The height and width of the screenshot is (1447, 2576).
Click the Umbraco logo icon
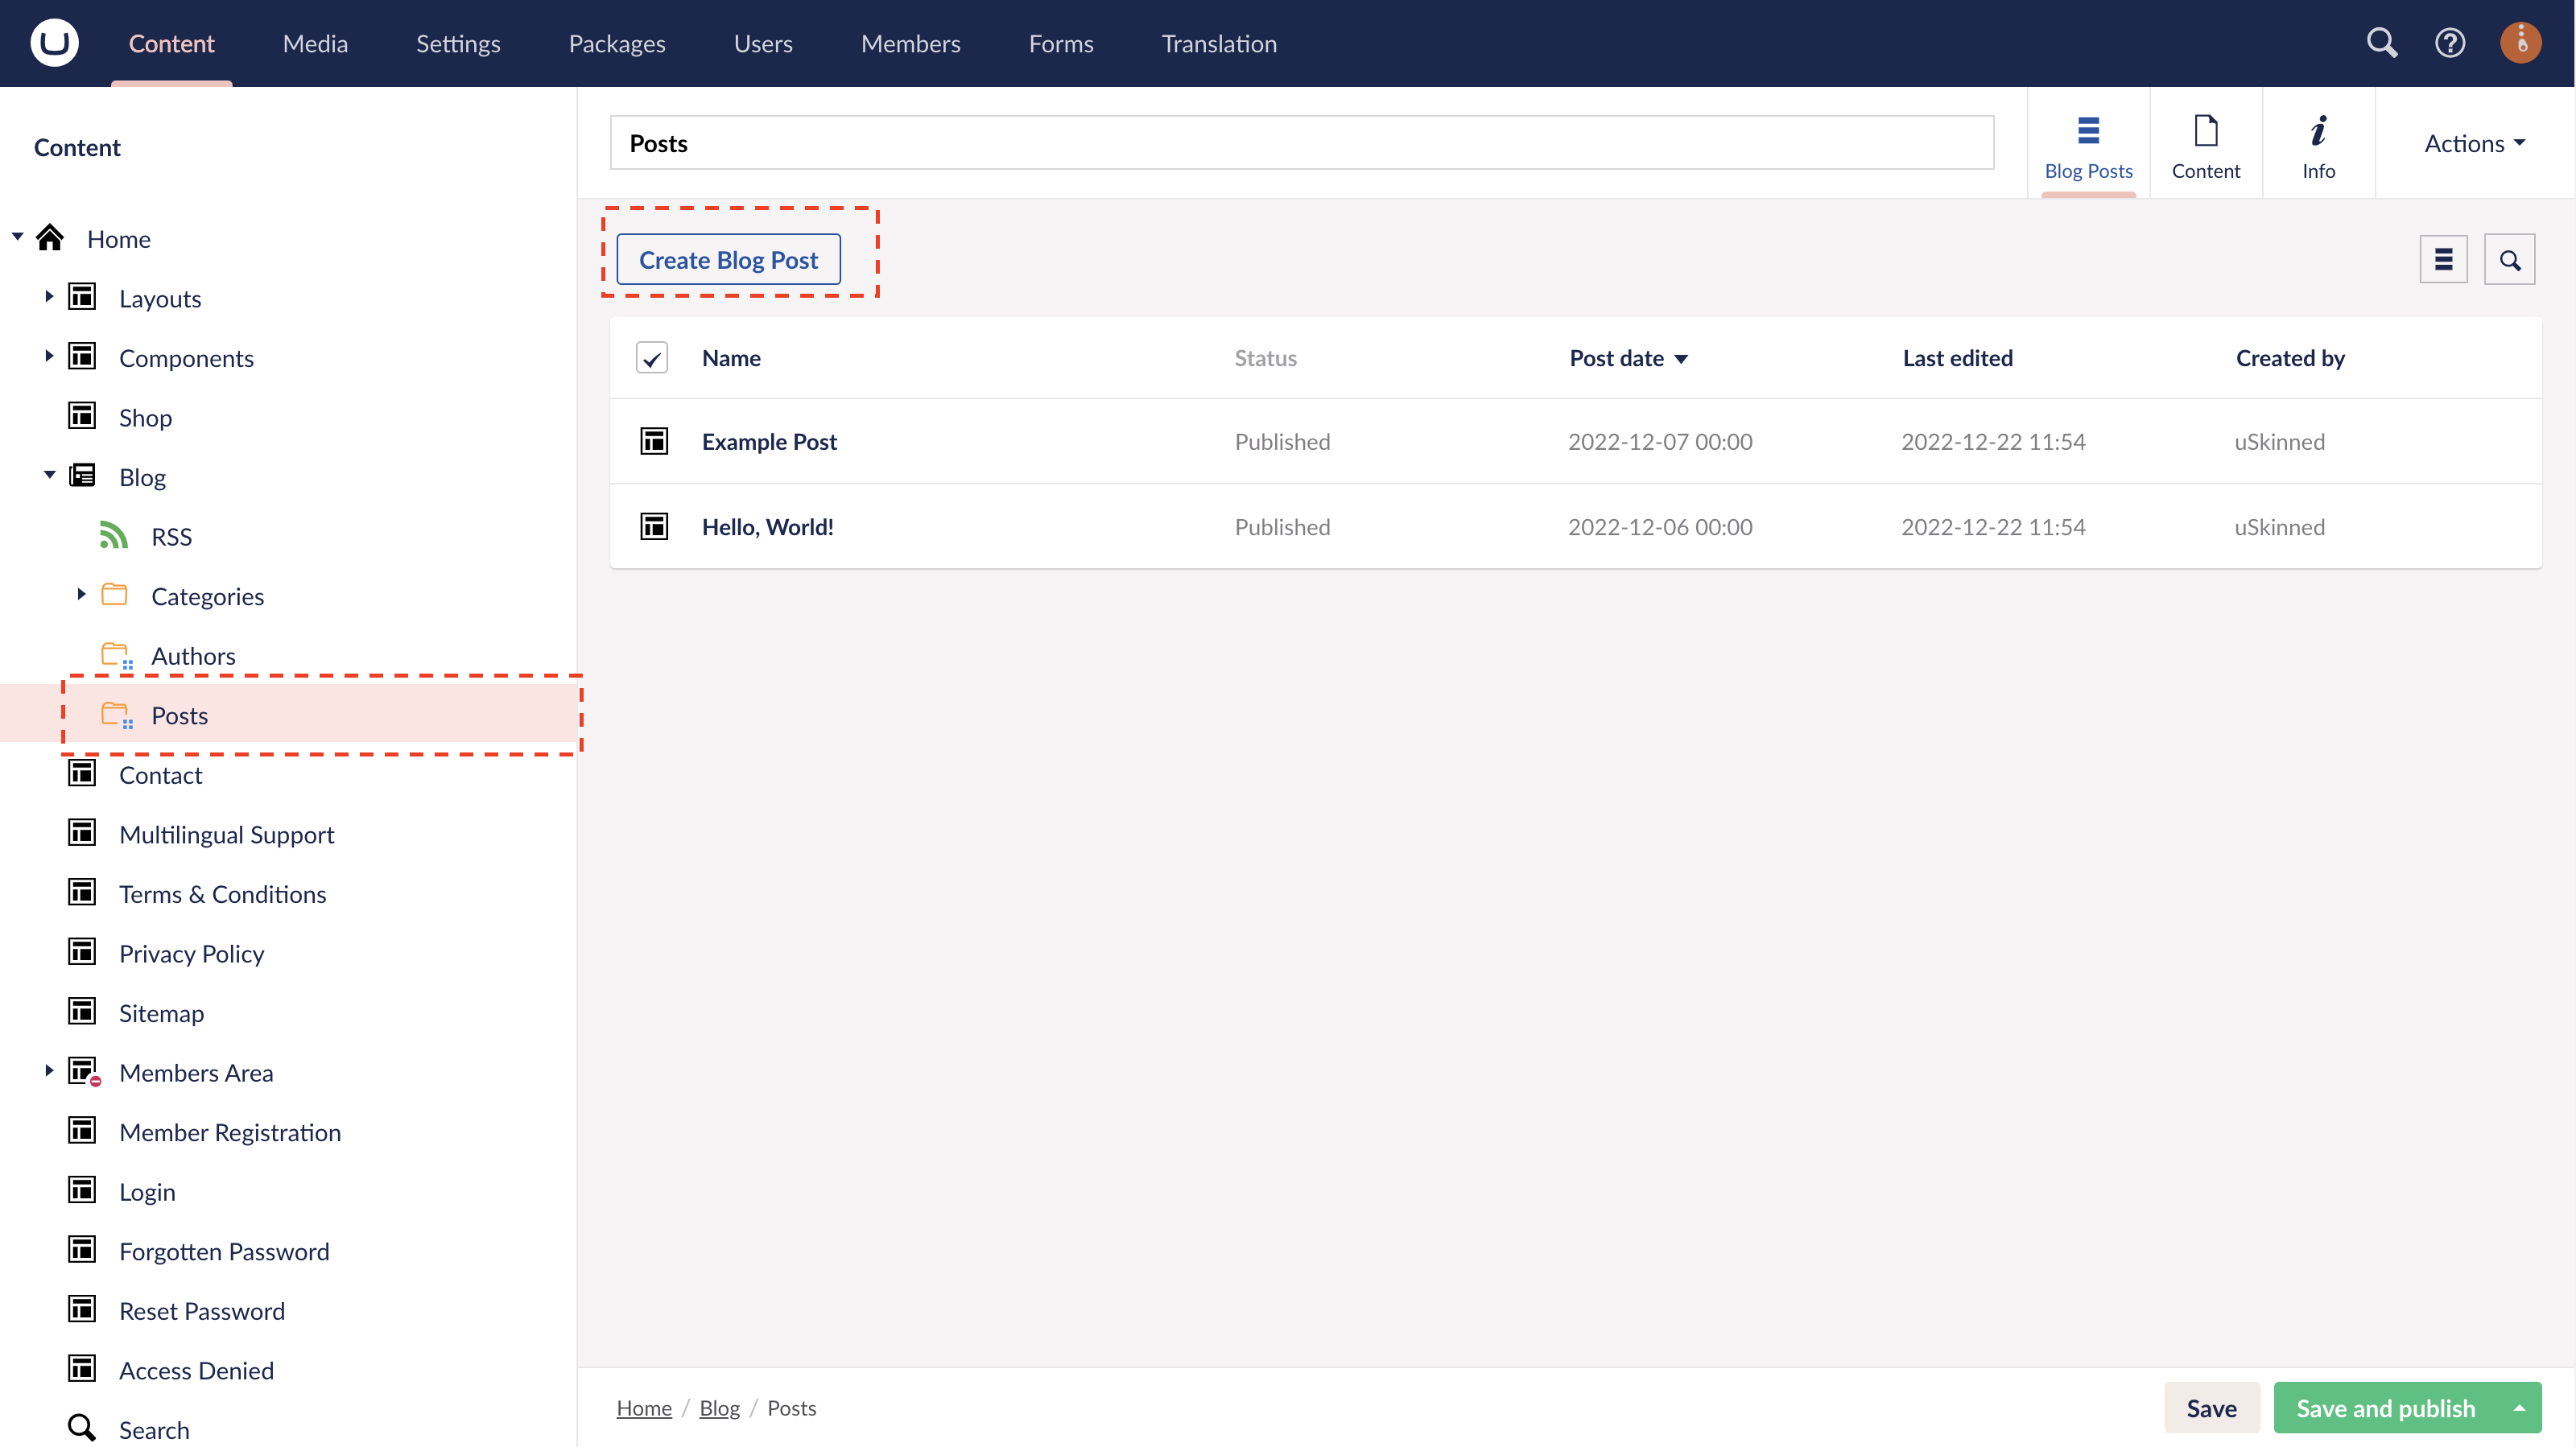[54, 43]
